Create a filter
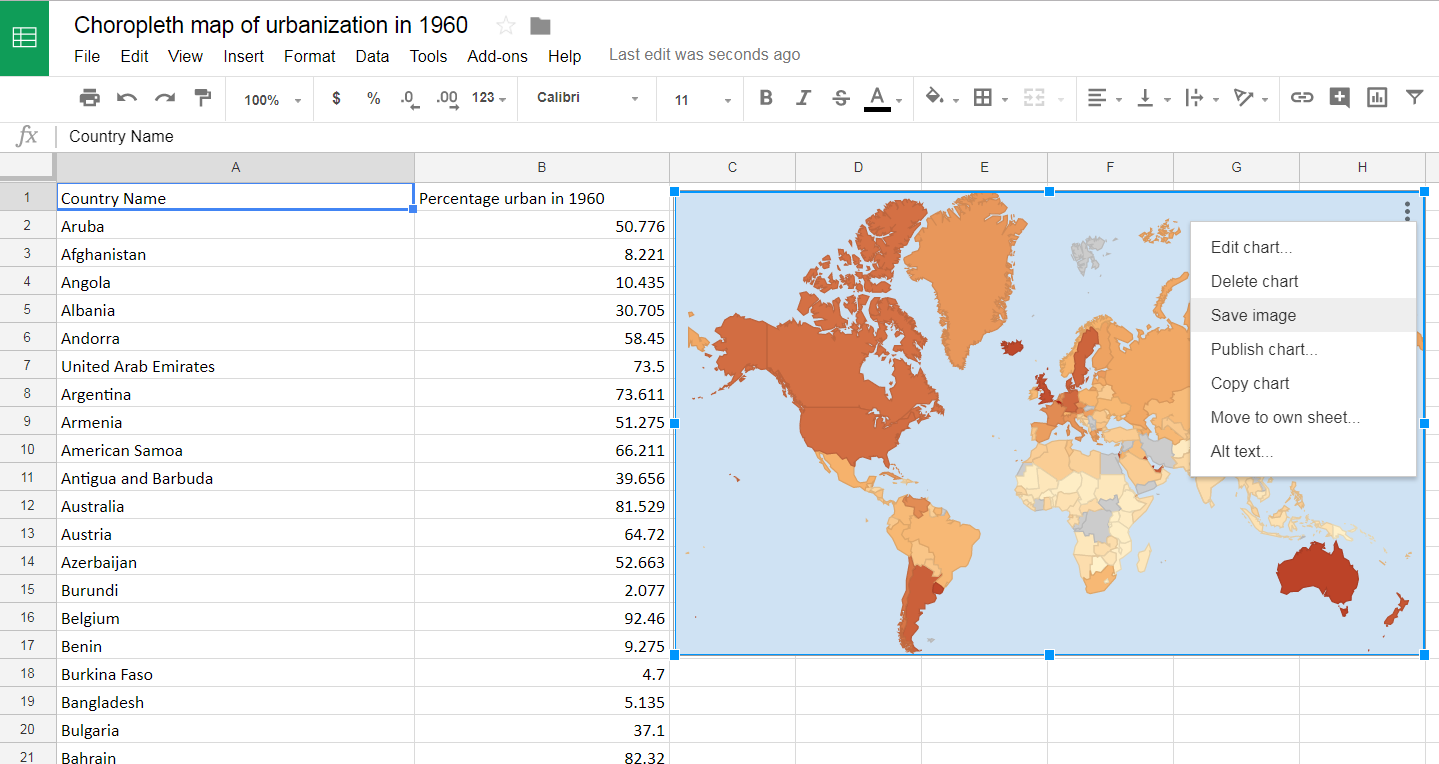This screenshot has width=1439, height=764. [1414, 98]
